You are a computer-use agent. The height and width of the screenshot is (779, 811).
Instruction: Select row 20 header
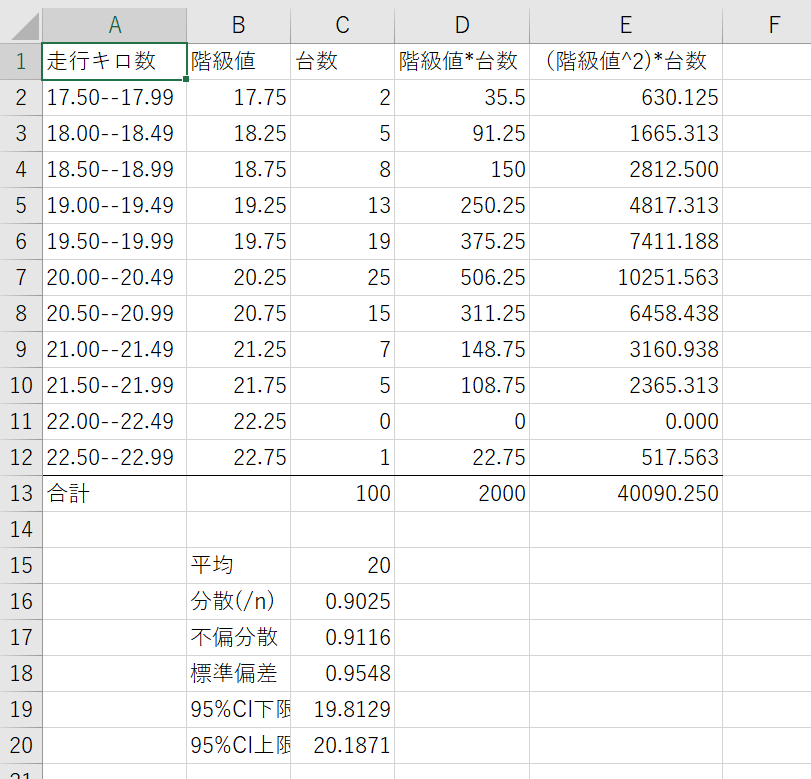coord(21,745)
